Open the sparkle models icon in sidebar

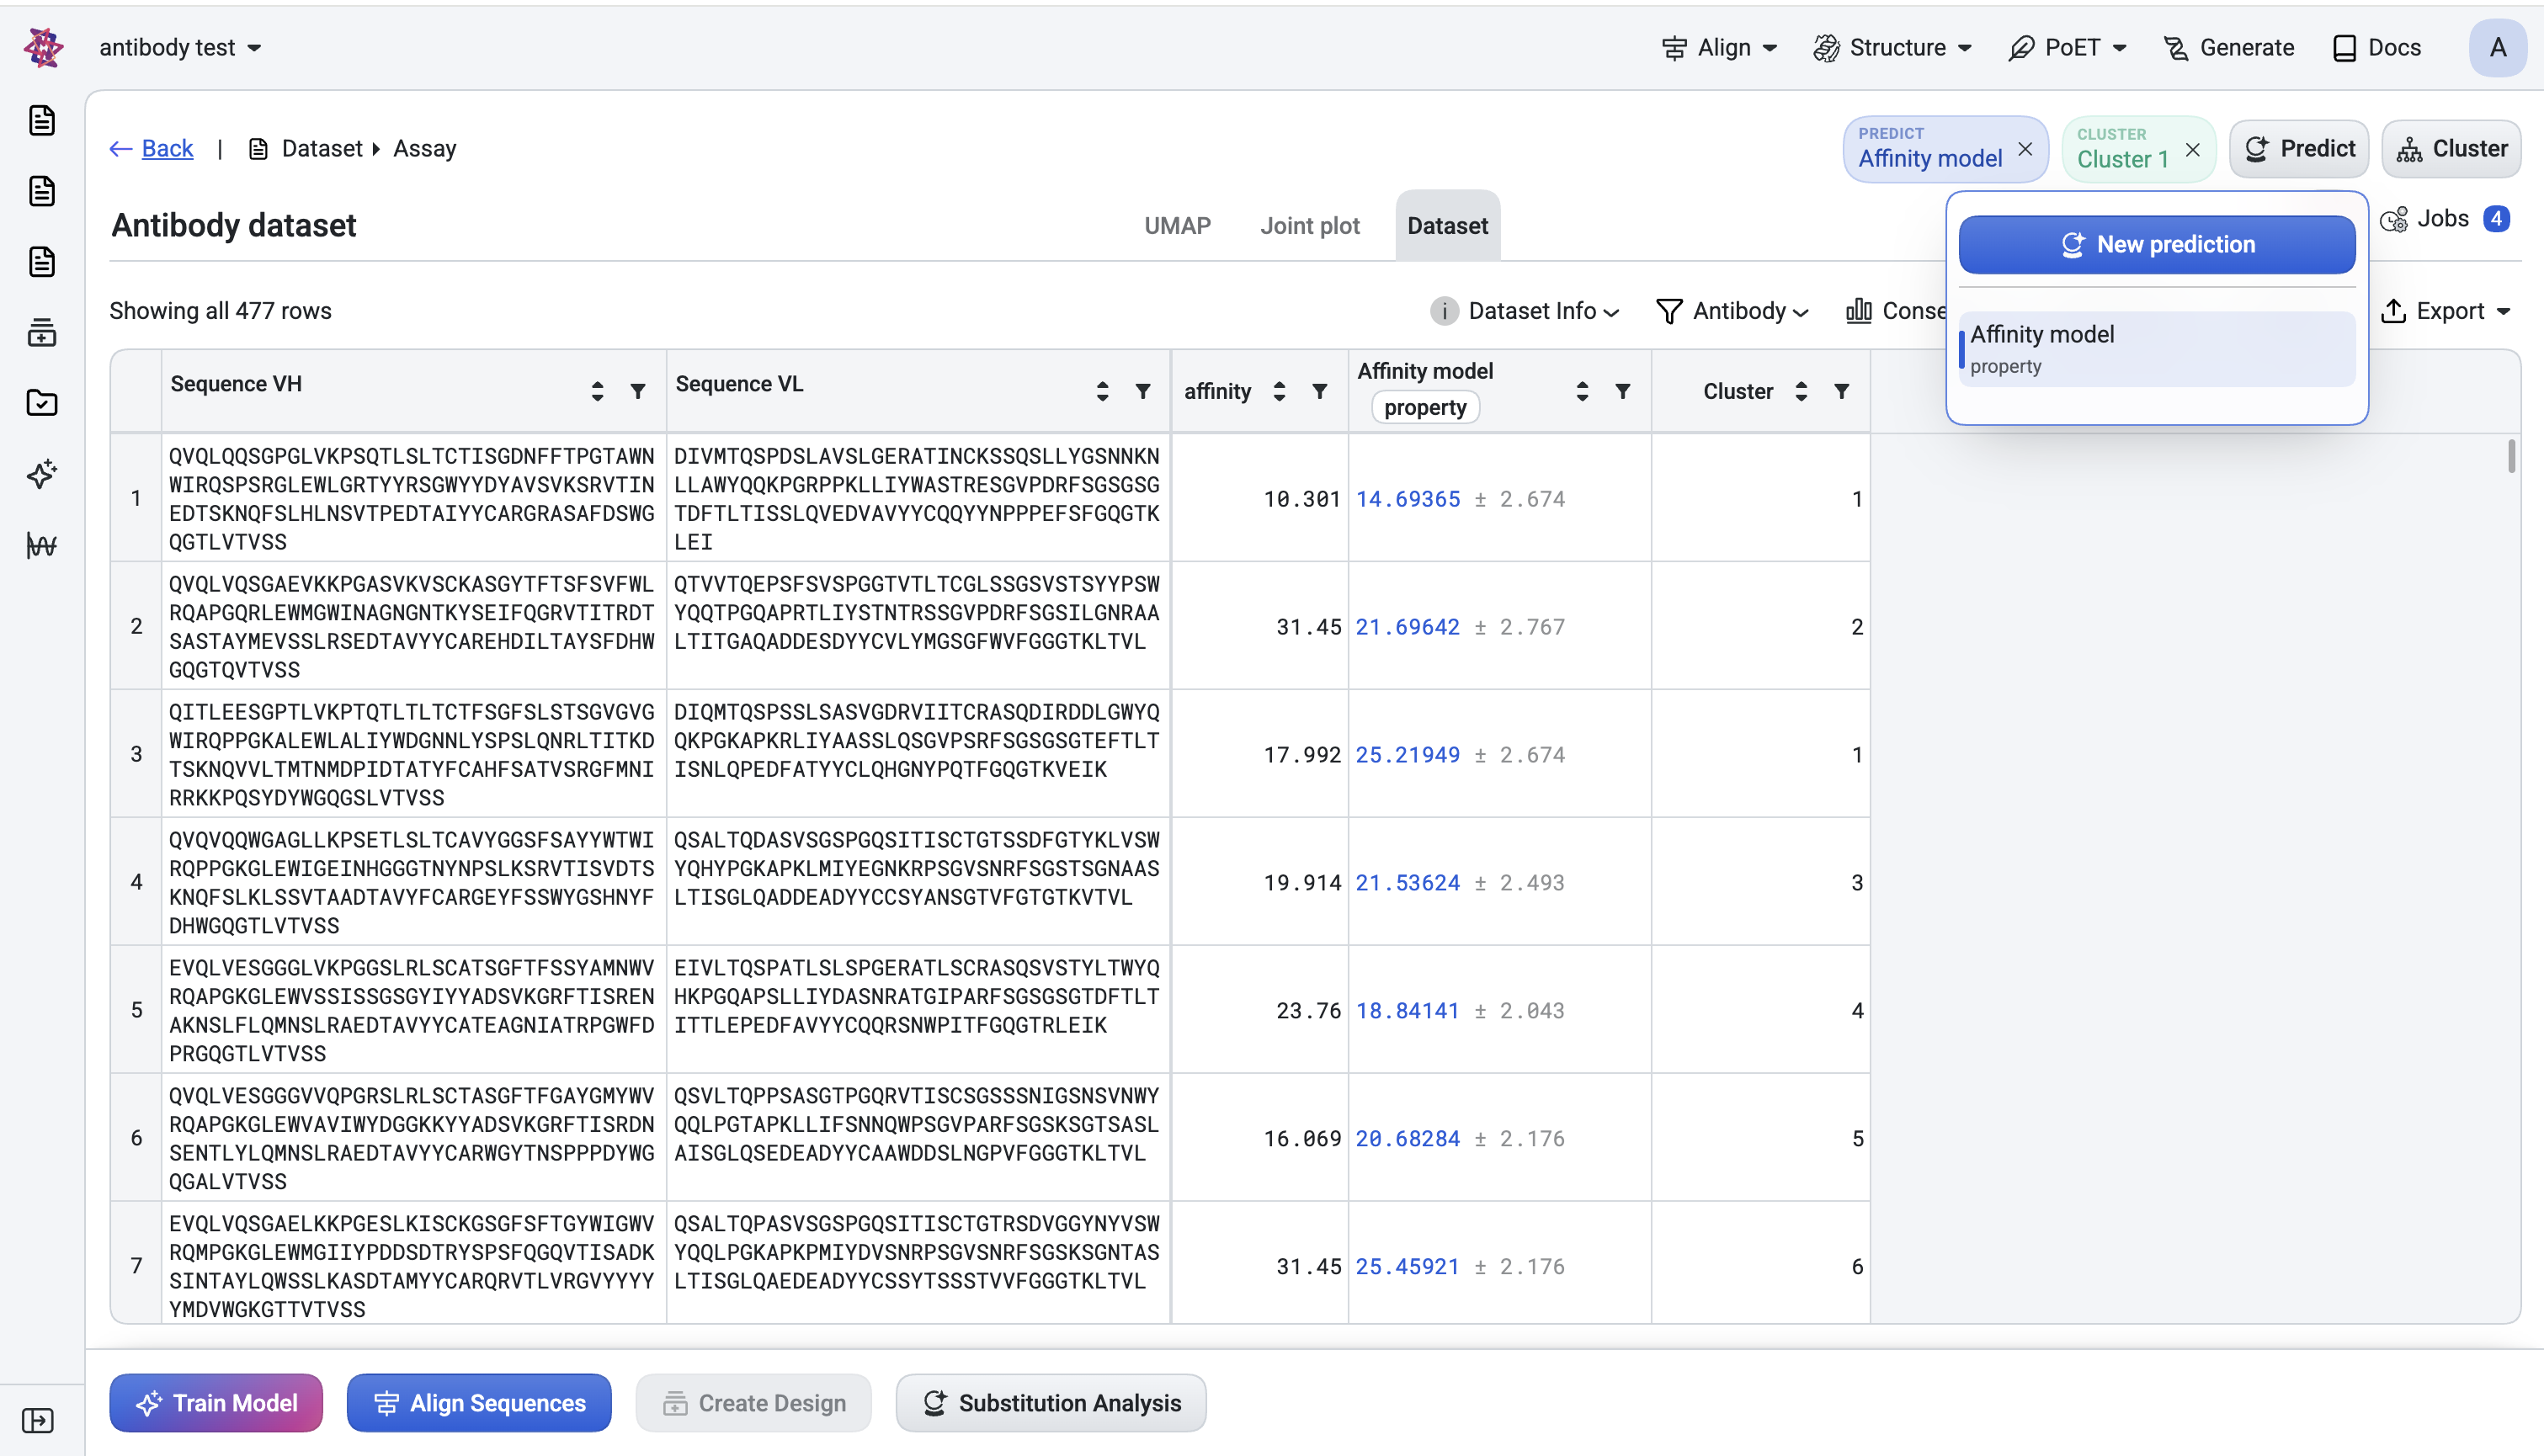coord(42,474)
